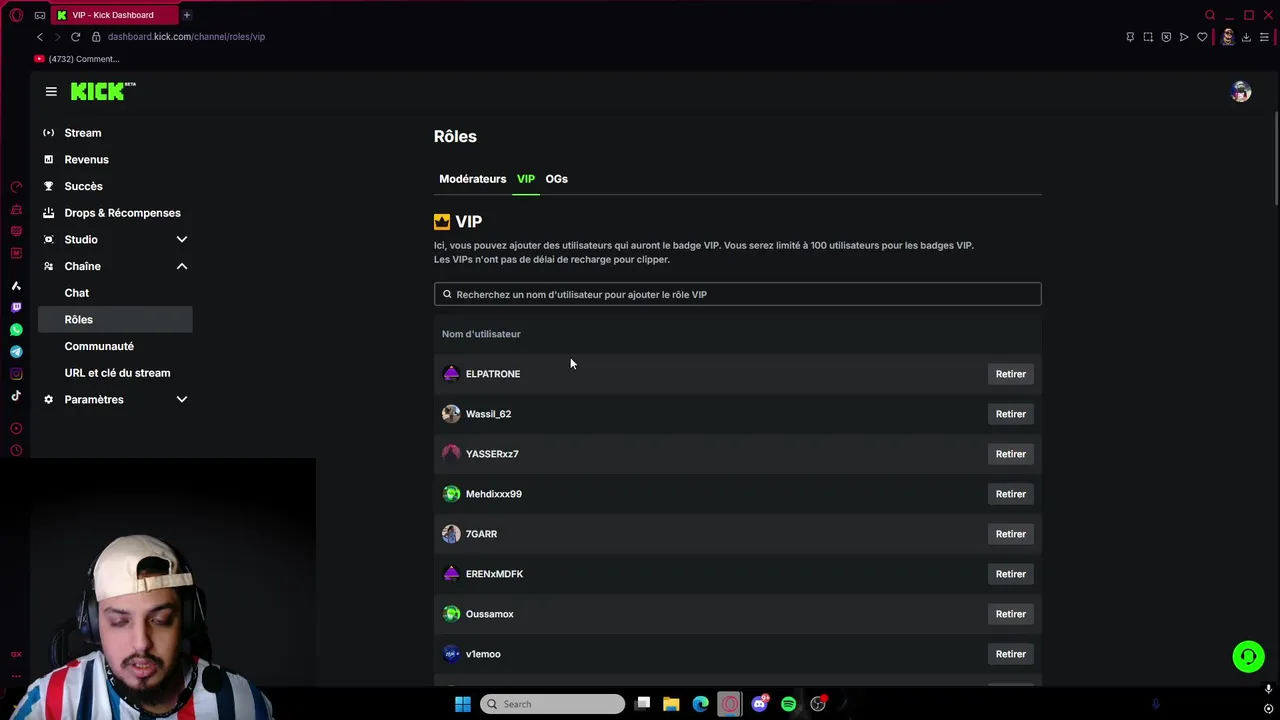1280x720 pixels.
Task: Open Instagram in the Opera sidebar
Action: pos(16,374)
